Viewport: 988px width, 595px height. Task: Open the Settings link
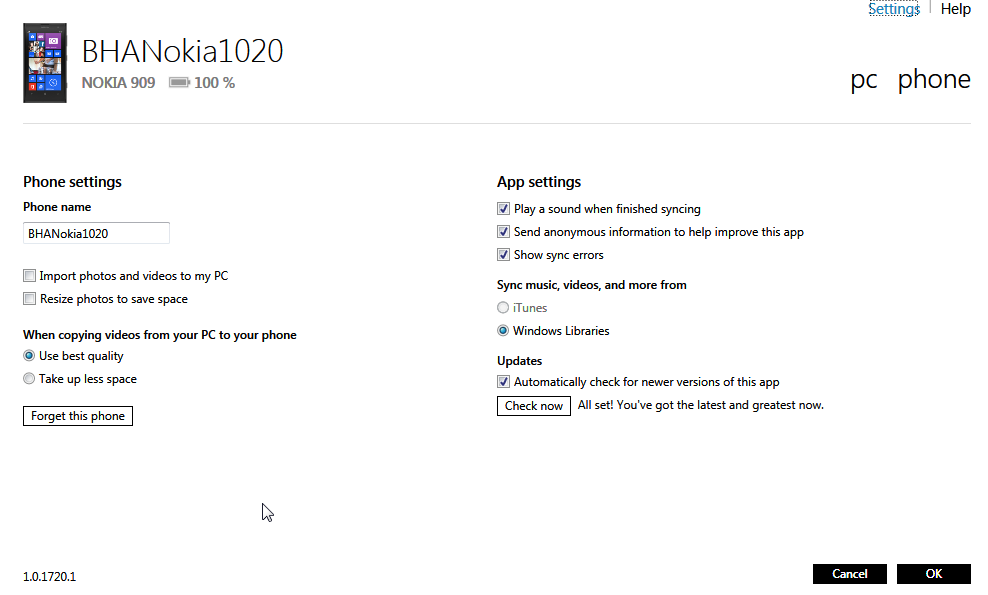point(893,9)
